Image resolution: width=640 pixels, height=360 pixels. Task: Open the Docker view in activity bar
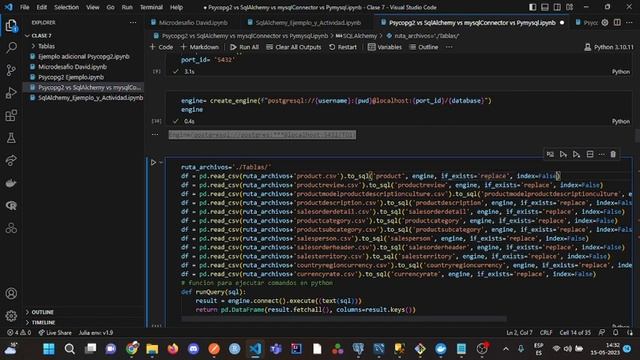coord(11,183)
